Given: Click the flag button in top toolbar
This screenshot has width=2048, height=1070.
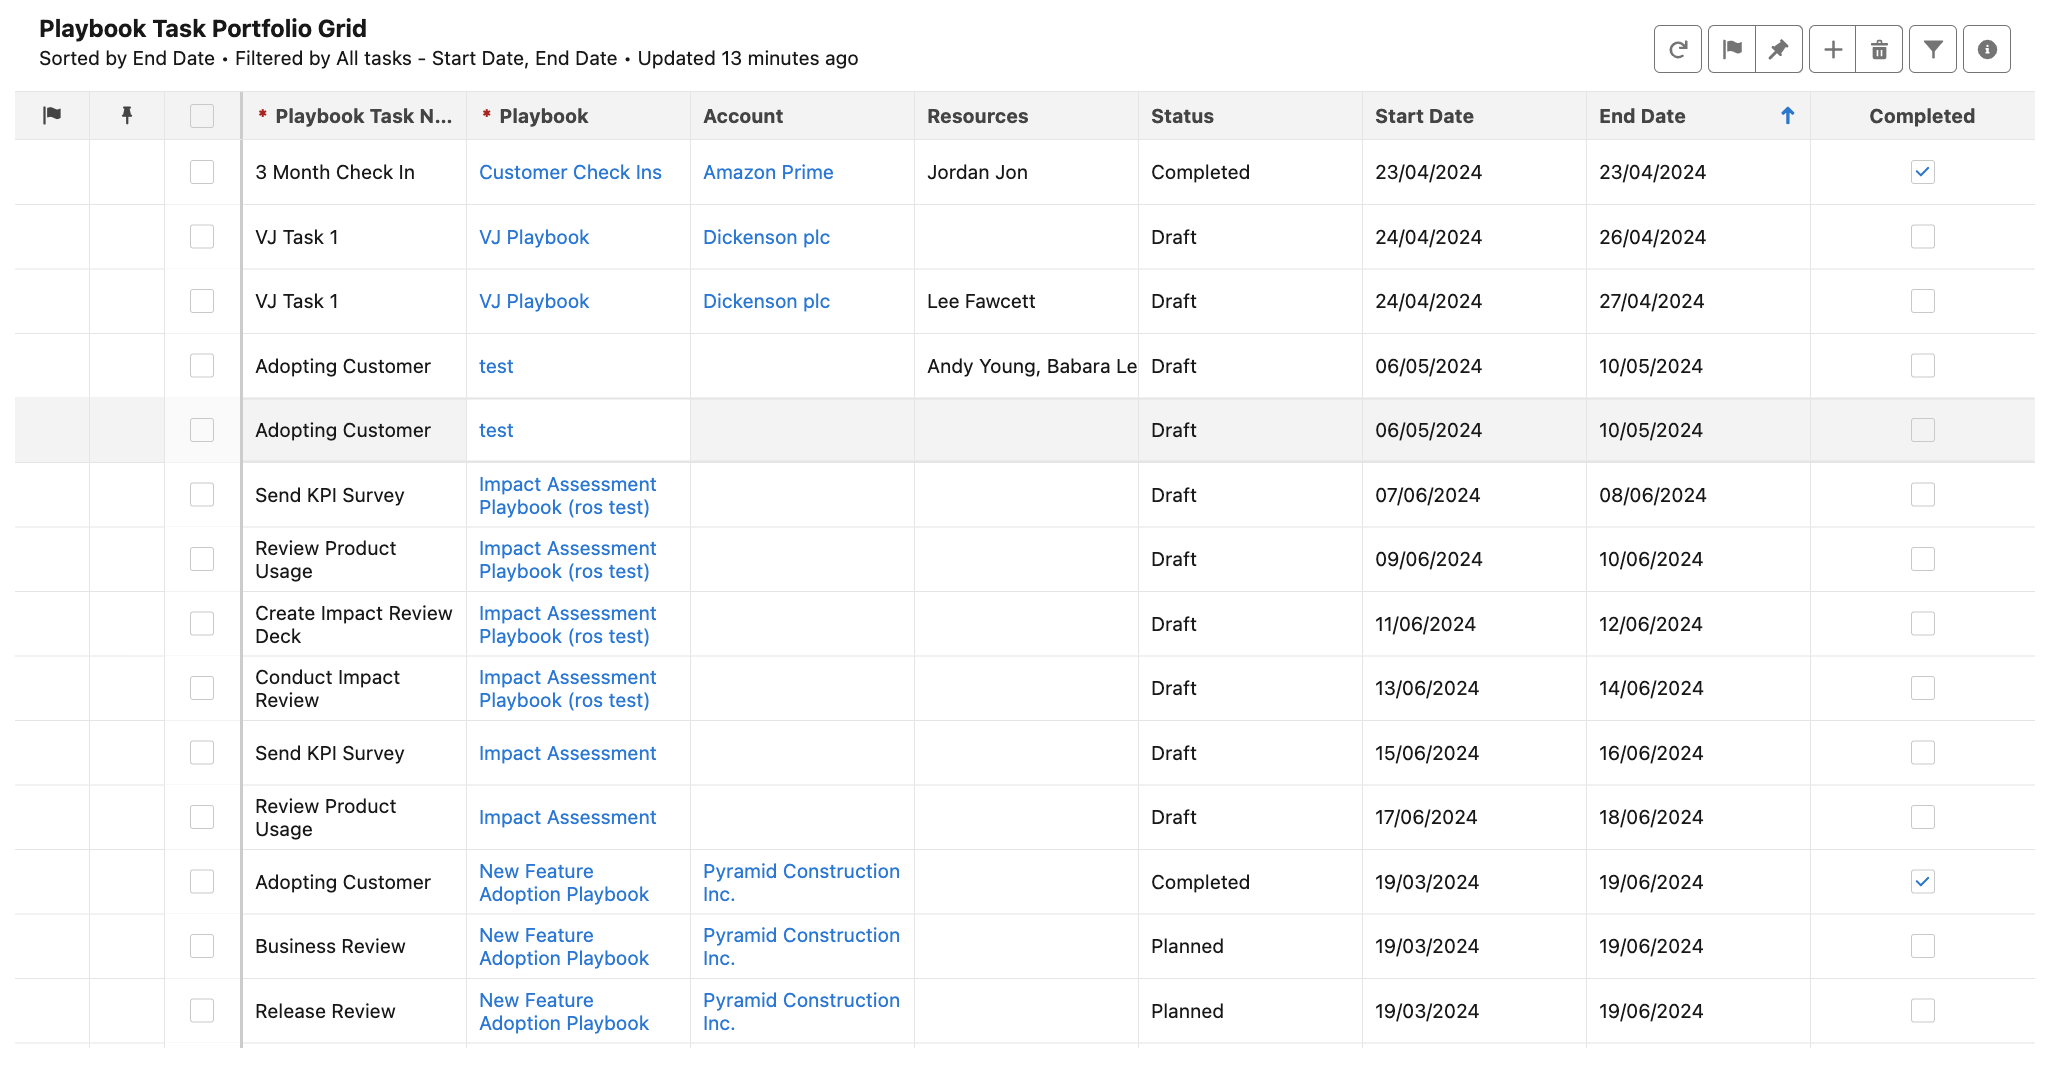Looking at the screenshot, I should pyautogui.click(x=1732, y=49).
